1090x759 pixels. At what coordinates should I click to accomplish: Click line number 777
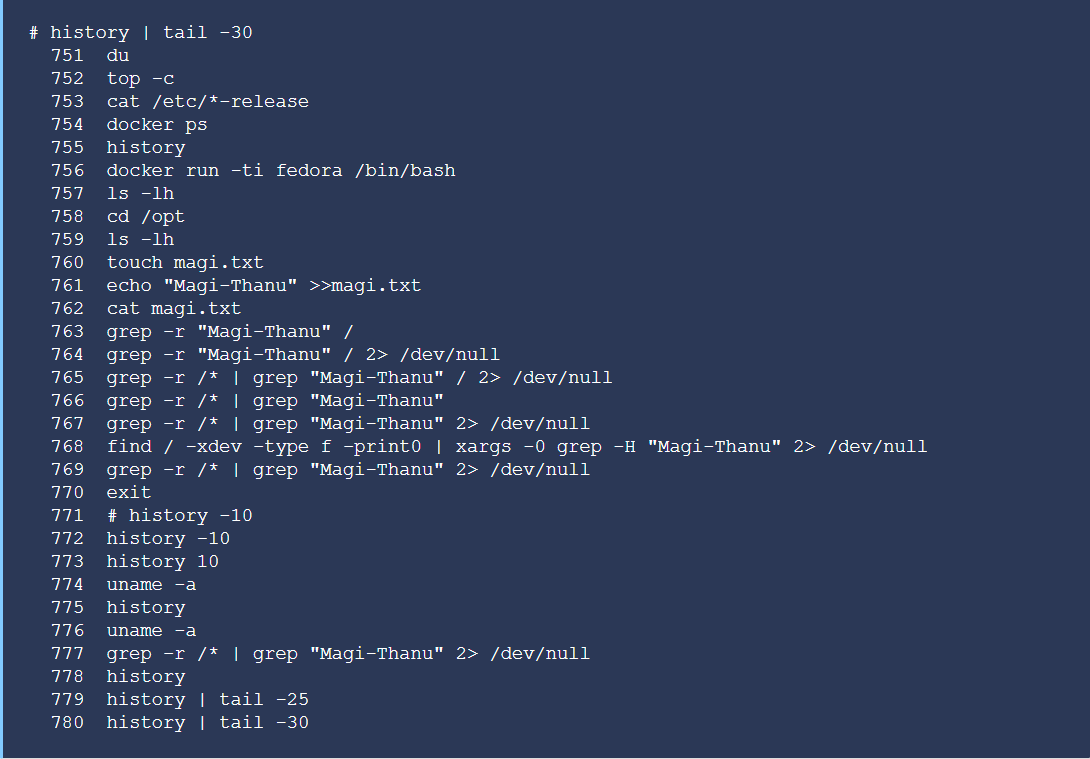click(67, 653)
